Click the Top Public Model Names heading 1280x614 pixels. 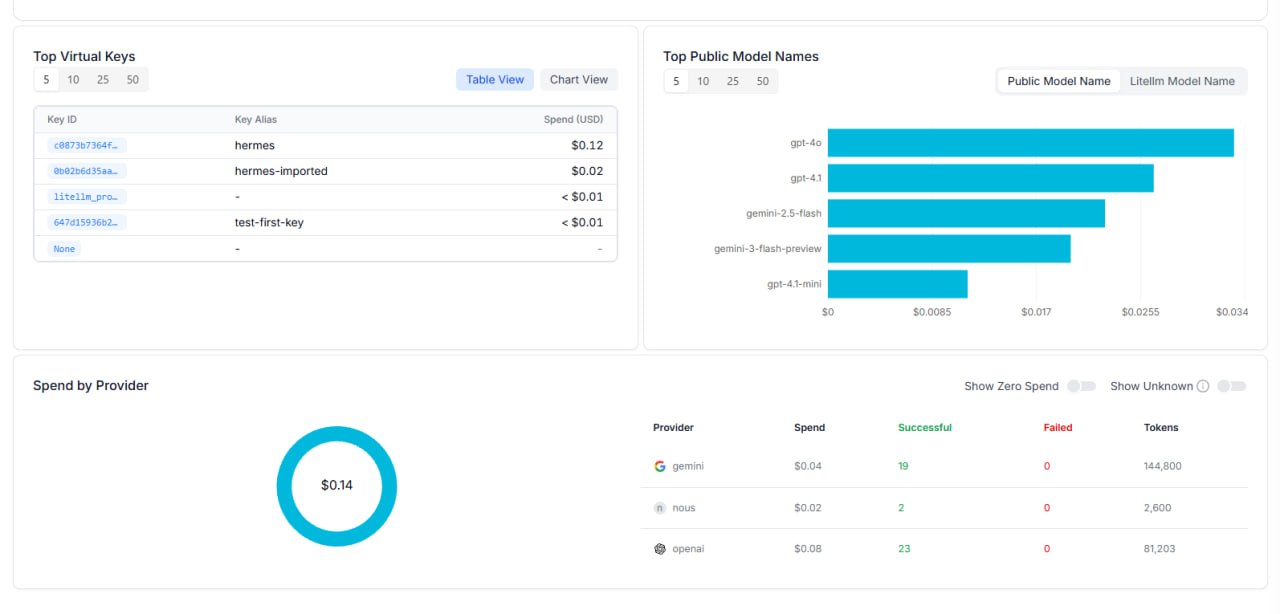741,57
